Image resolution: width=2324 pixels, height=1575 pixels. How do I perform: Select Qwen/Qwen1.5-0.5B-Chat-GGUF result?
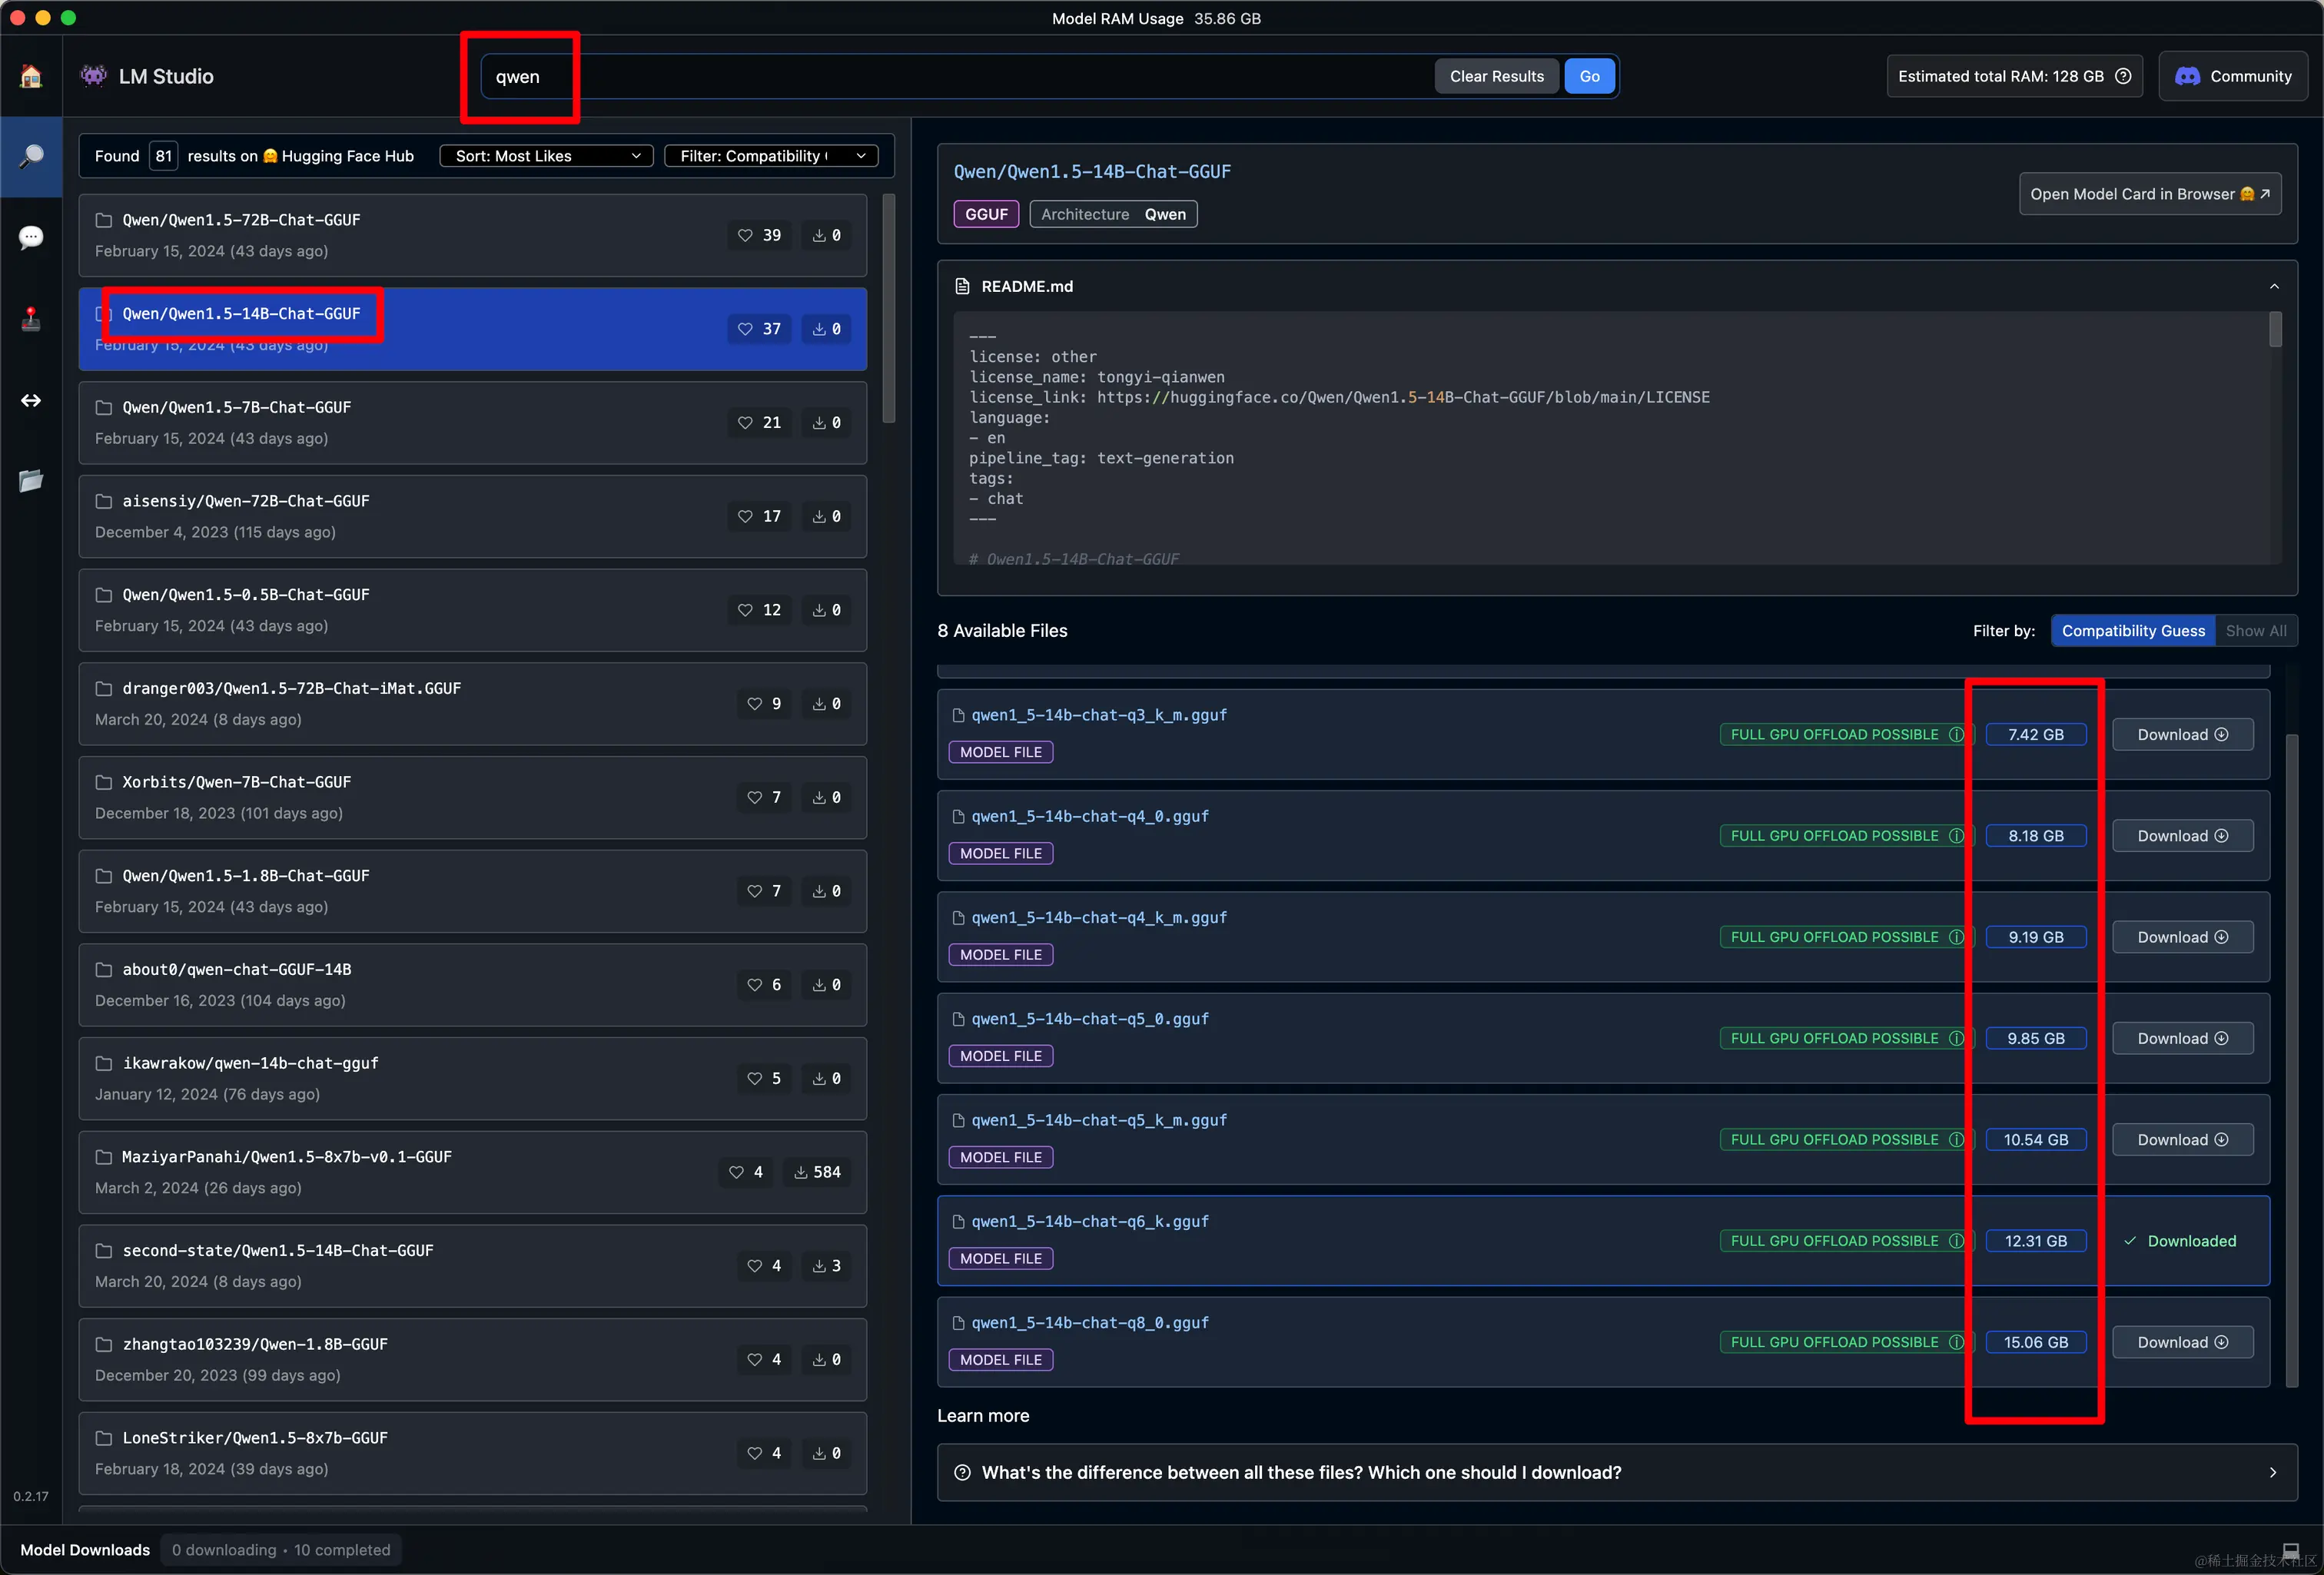(472, 610)
